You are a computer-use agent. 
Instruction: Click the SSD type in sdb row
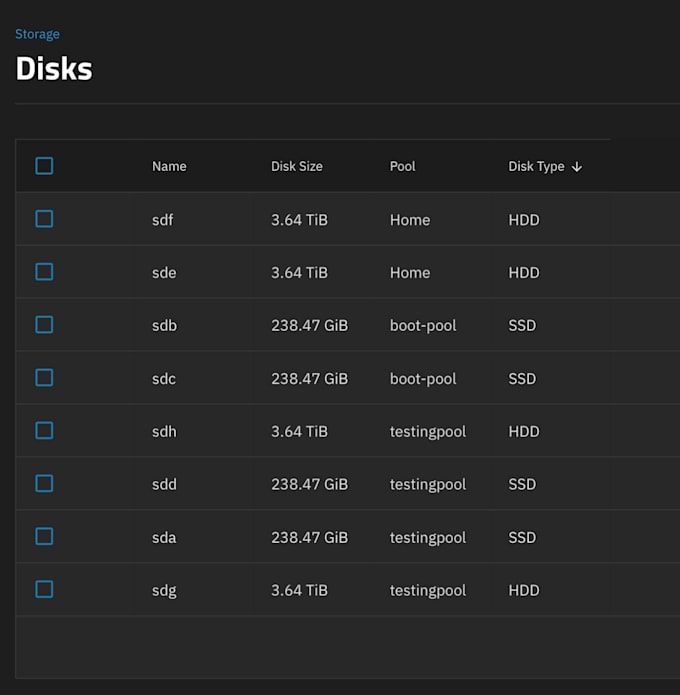522,326
